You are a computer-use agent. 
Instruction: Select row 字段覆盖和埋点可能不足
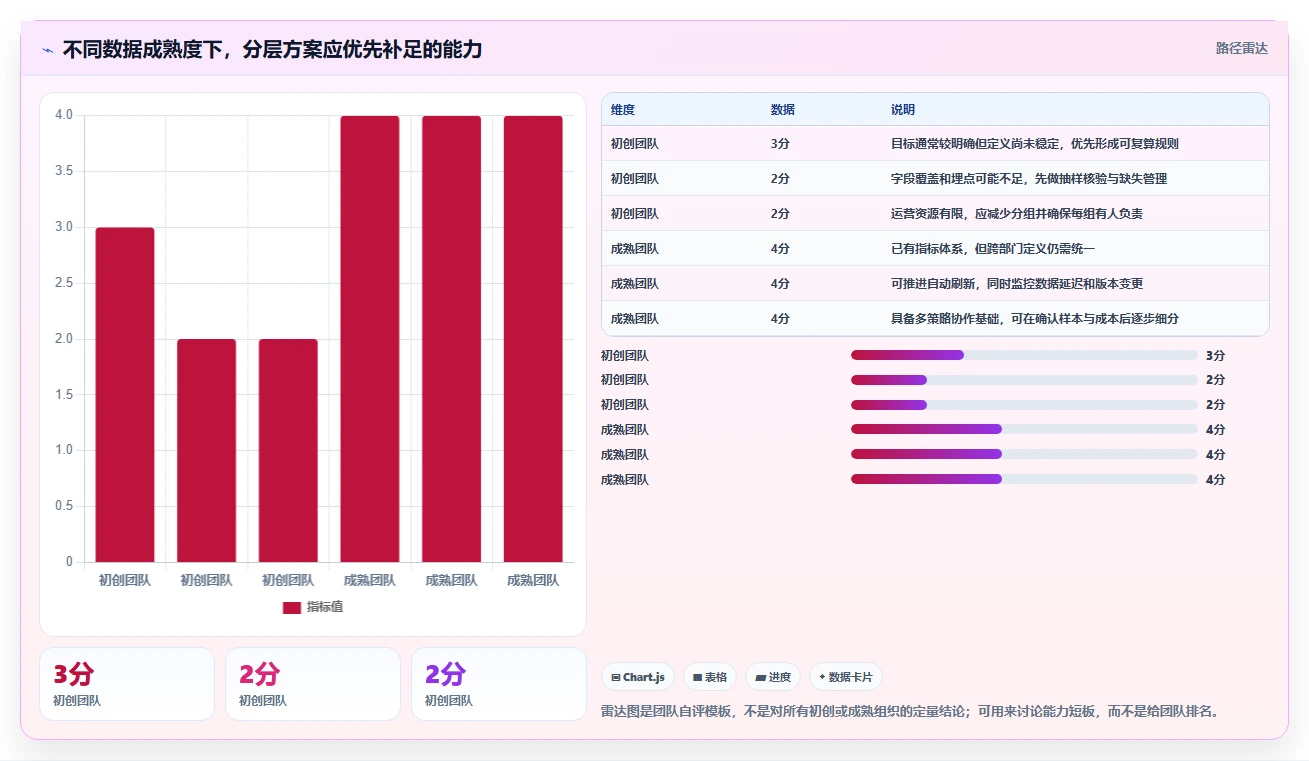tap(935, 178)
